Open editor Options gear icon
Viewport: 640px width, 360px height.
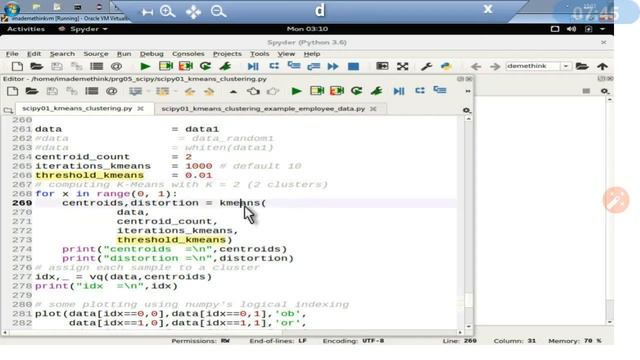click(467, 110)
